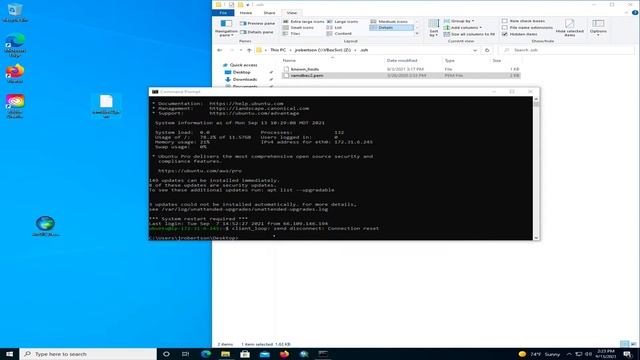The width and height of the screenshot is (640, 360).
Task: Open the Group by dropdown
Action: tap(459, 21)
